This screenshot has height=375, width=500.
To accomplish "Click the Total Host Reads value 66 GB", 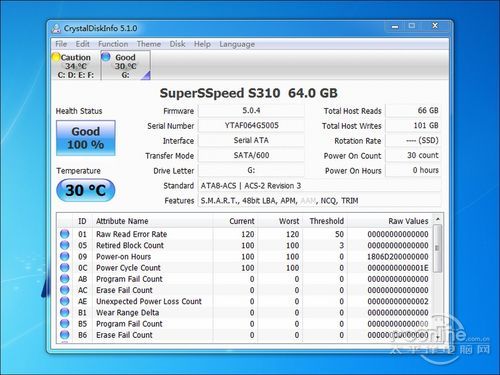I will pos(413,111).
